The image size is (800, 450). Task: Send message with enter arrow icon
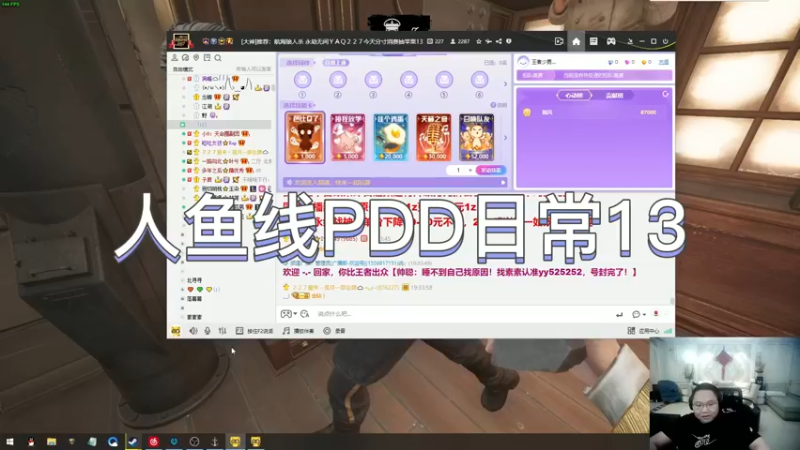pyautogui.click(x=619, y=314)
